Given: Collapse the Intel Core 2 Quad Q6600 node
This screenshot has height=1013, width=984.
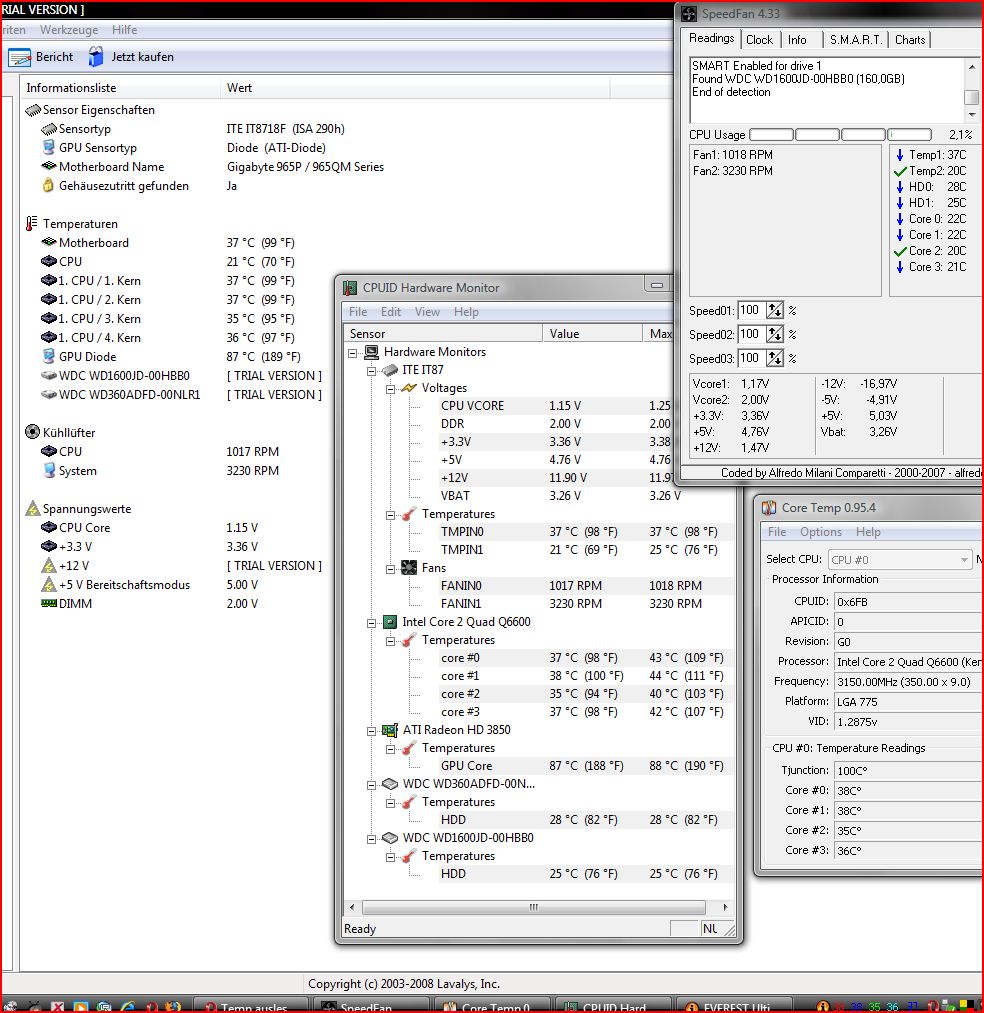Looking at the screenshot, I should click(x=372, y=623).
